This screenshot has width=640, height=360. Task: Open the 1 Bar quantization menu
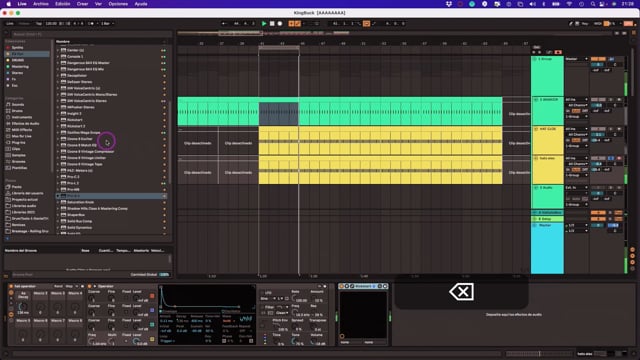(x=107, y=24)
